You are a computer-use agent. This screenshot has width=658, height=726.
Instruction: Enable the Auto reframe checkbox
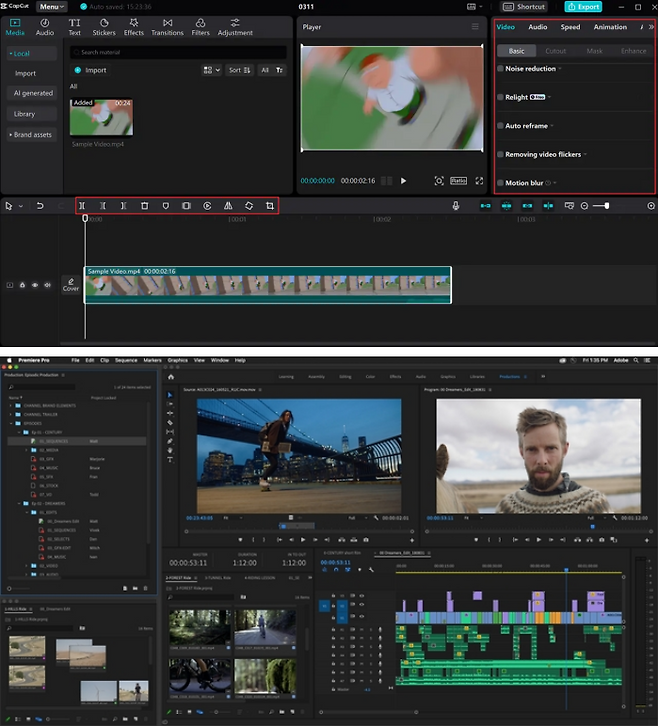pos(501,126)
